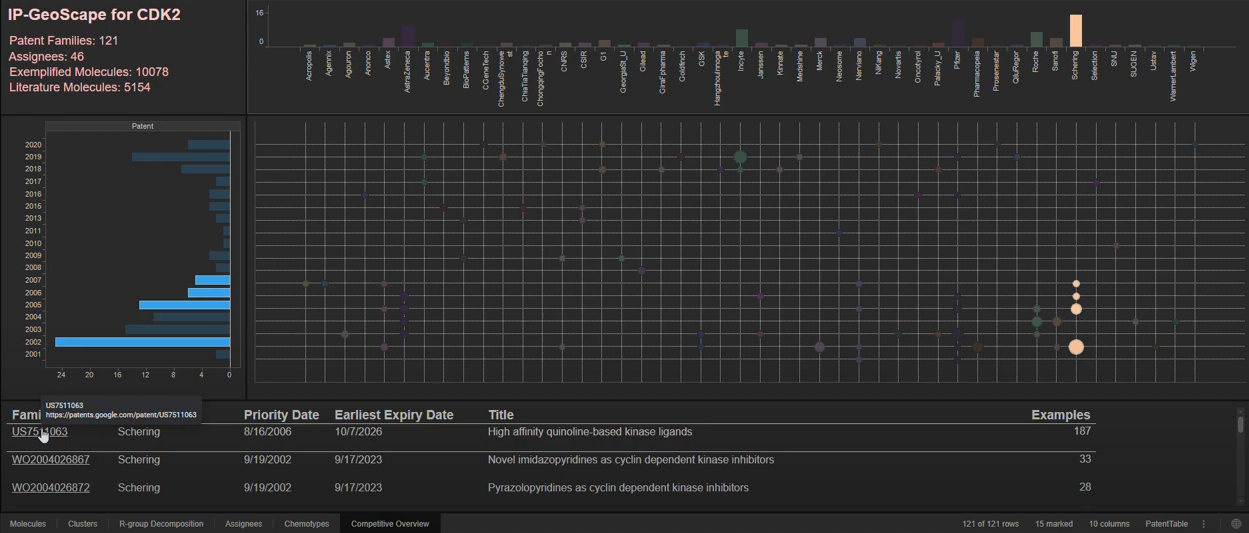
Task: Click the Pfizer bar in assignee chart
Action: coord(958,32)
